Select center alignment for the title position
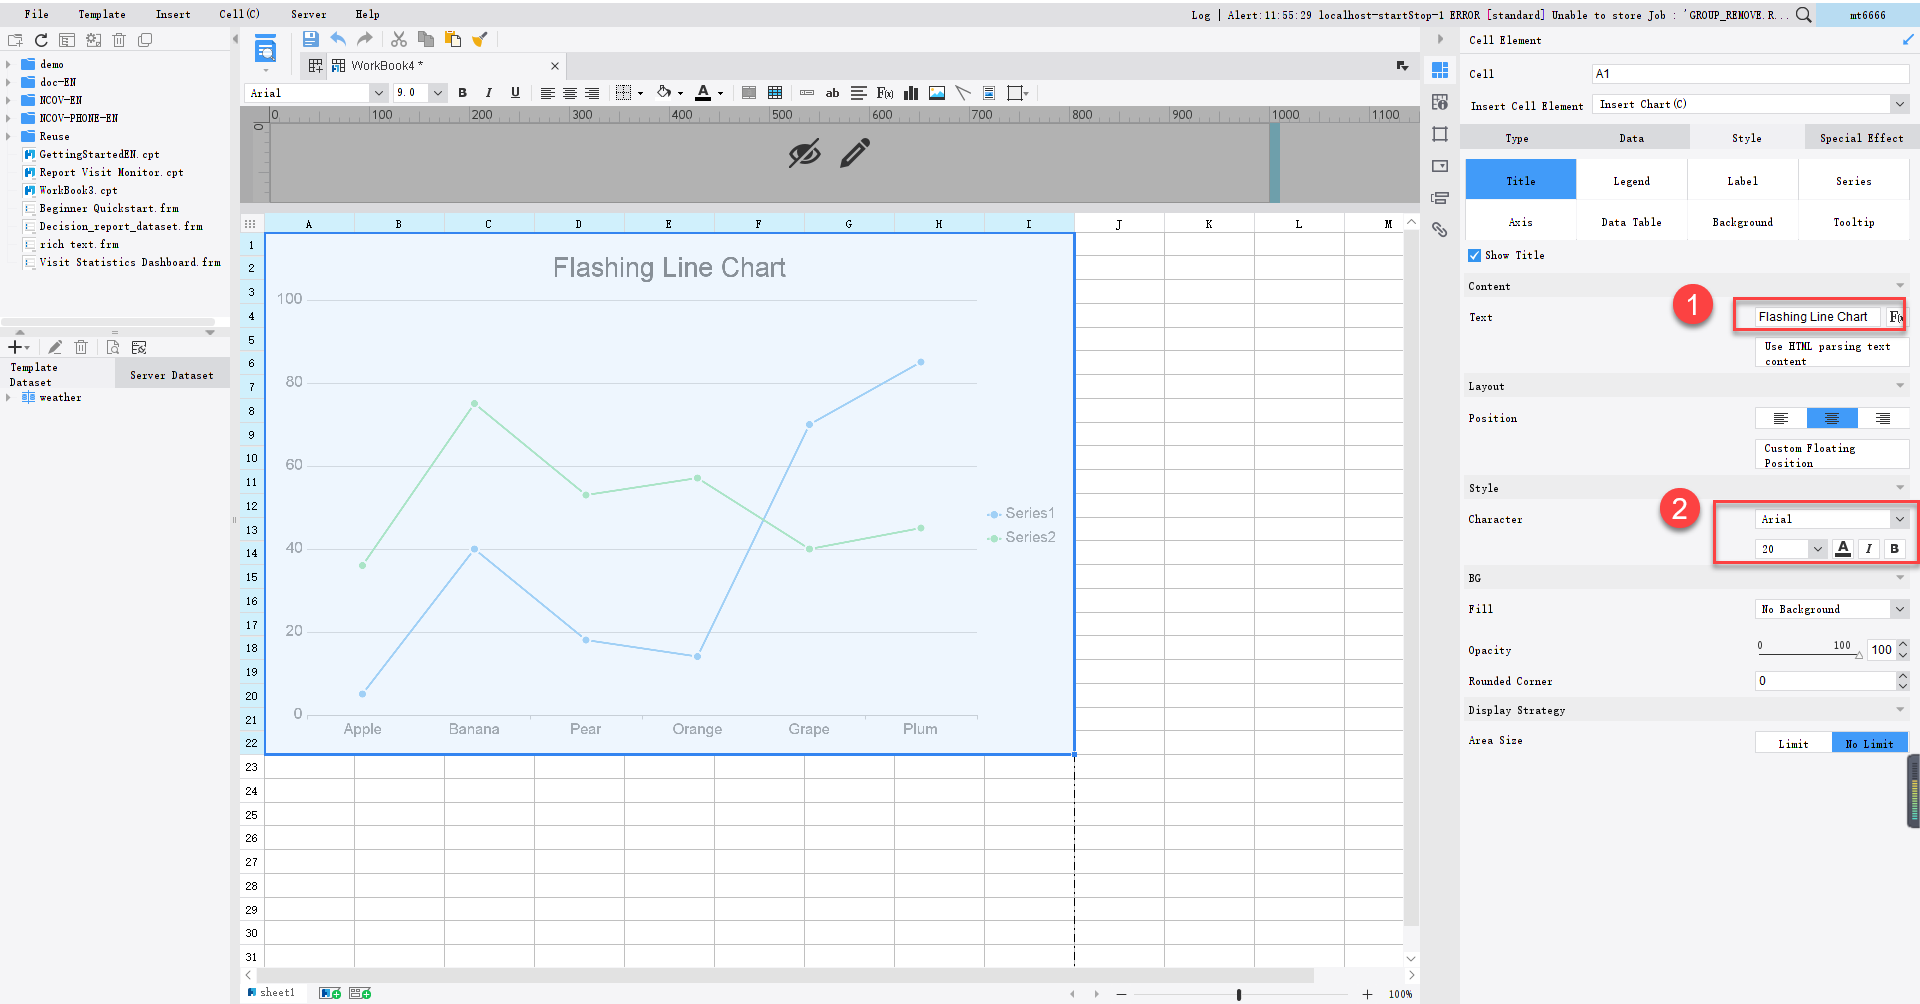 point(1833,418)
